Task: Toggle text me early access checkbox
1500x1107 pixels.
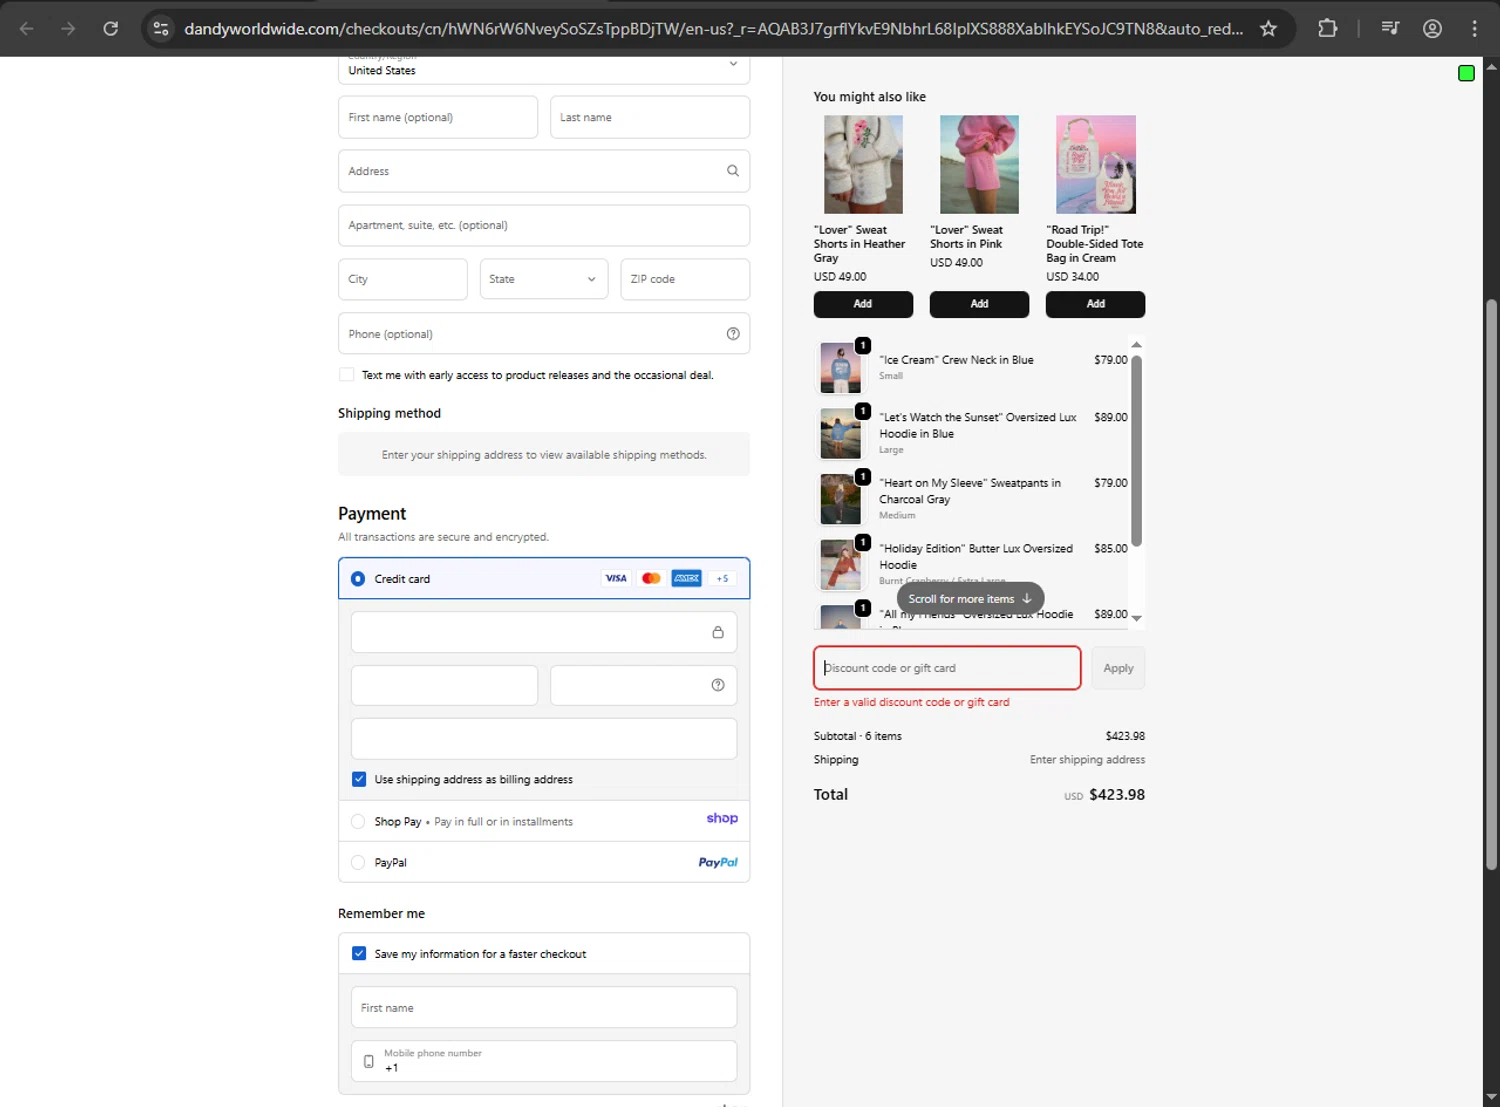Action: [x=347, y=375]
